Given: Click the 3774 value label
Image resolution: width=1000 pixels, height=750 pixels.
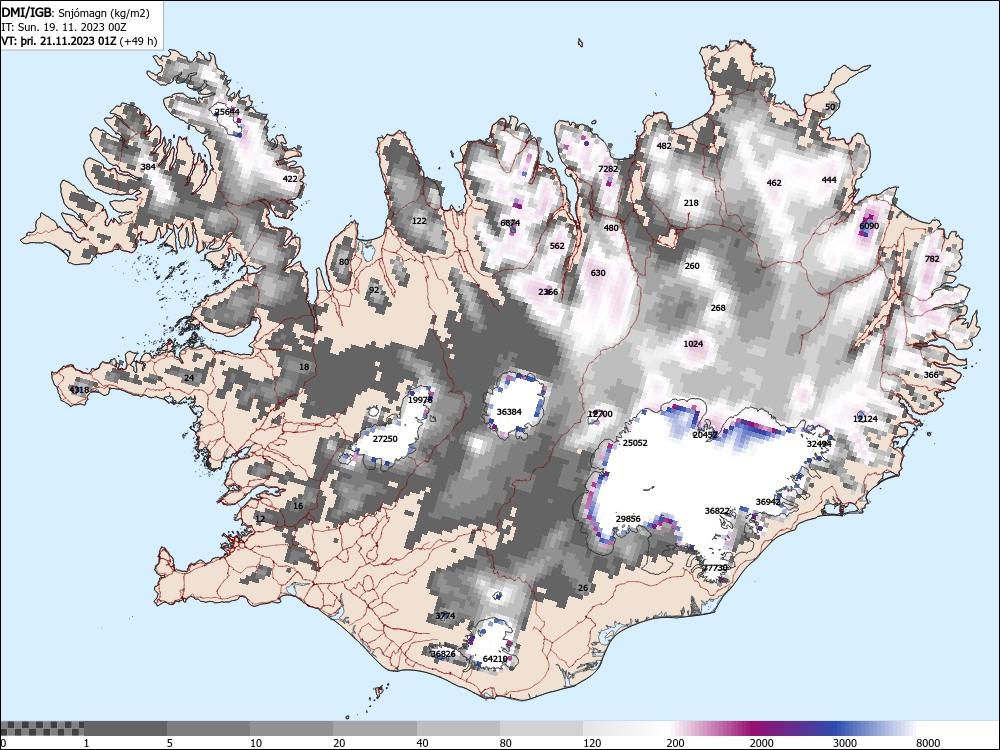Looking at the screenshot, I should [x=445, y=615].
